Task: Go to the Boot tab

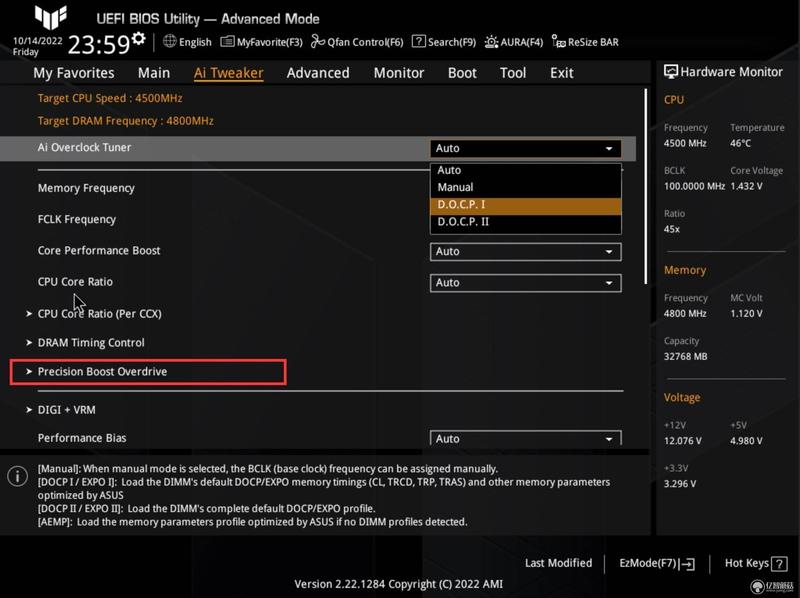Action: (462, 73)
